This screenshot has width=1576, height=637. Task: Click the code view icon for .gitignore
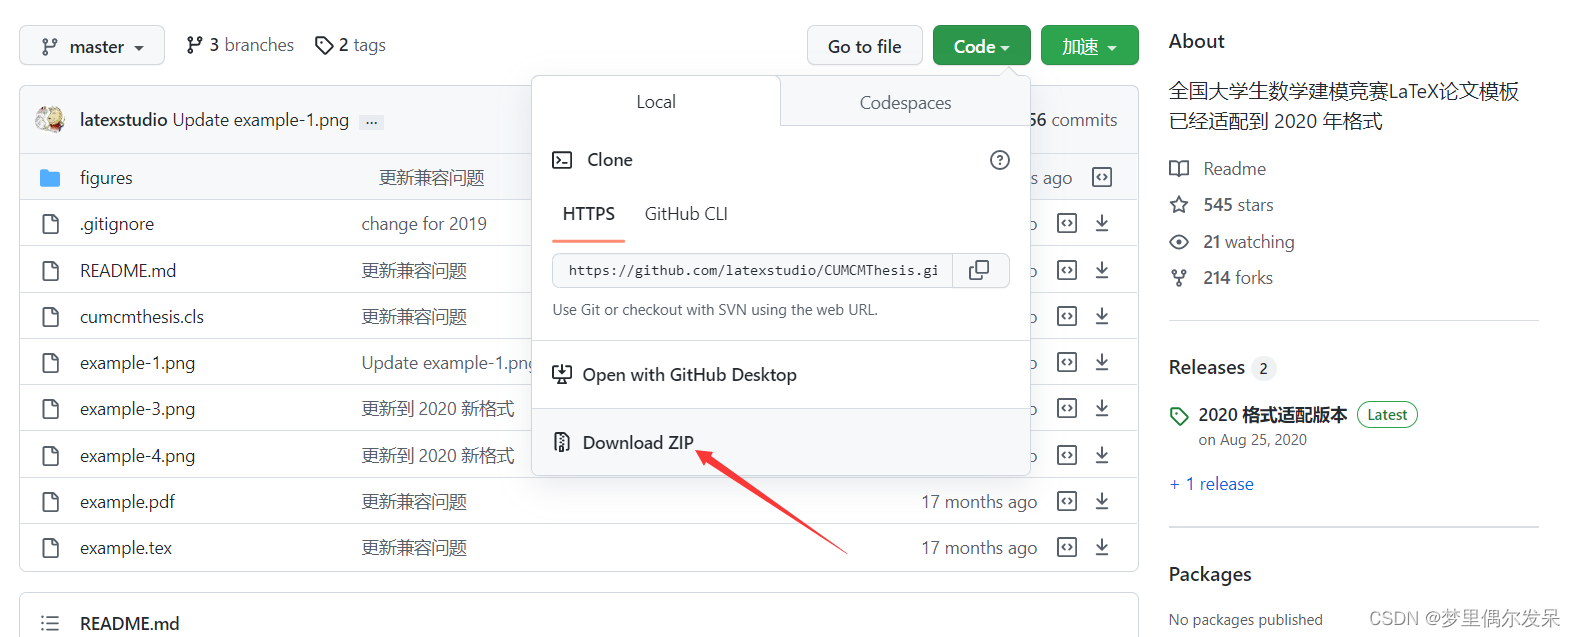pyautogui.click(x=1067, y=223)
